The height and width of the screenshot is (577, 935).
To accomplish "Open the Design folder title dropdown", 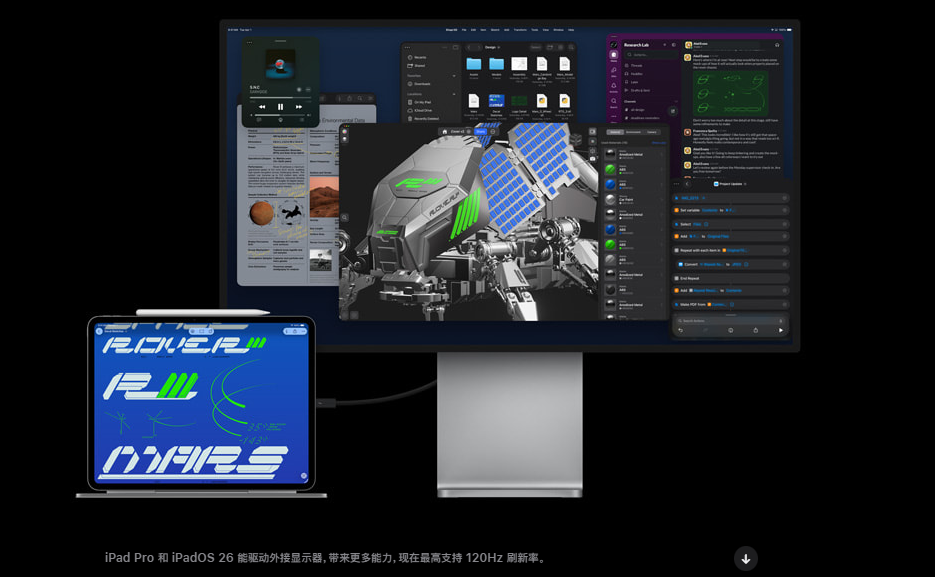I will coord(493,47).
